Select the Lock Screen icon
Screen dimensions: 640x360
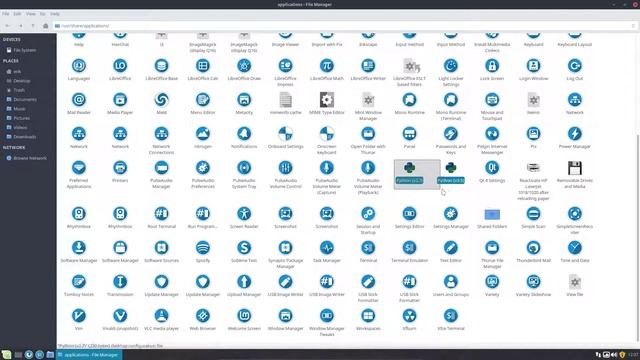point(492,66)
